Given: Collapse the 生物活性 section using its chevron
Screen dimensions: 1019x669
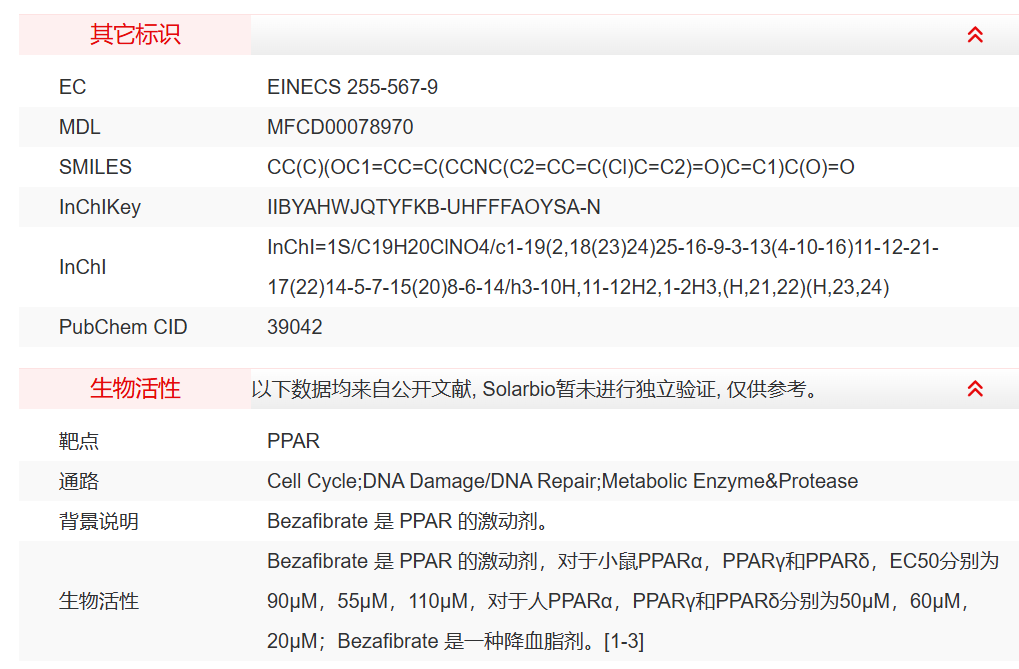Looking at the screenshot, I should (x=975, y=389).
